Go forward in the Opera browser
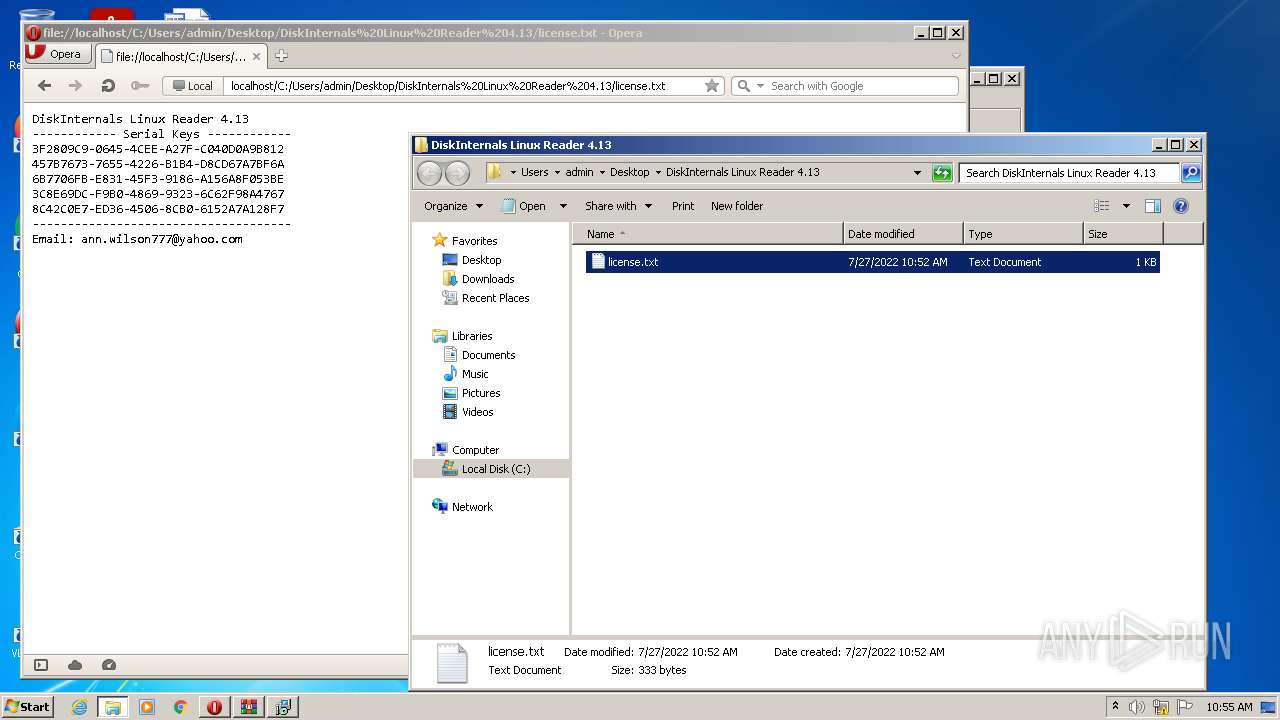Screen dimensions: 1280x720 [x=76, y=86]
